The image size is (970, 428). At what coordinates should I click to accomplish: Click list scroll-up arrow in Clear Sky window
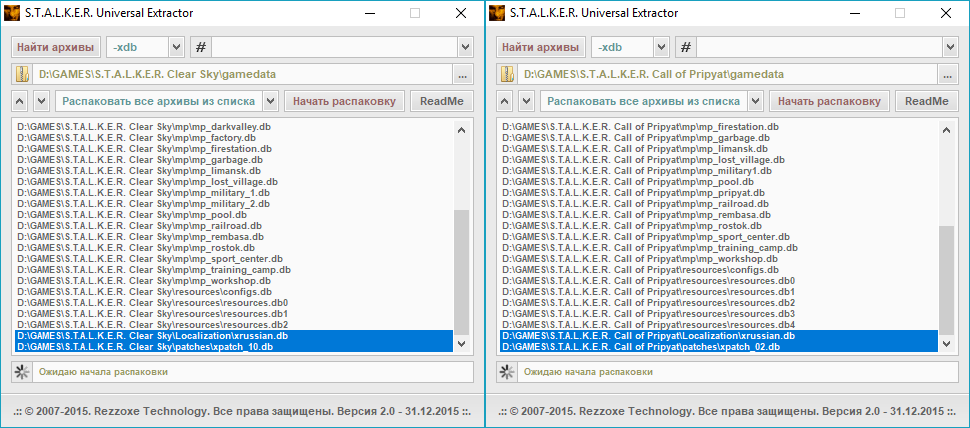[x=461, y=130]
